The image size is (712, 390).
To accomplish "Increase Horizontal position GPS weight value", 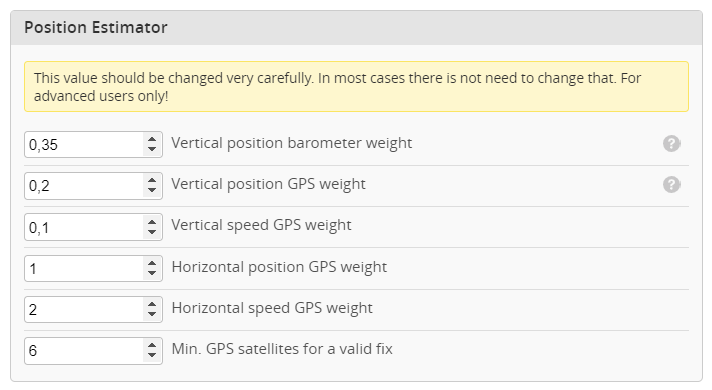I will pos(152,262).
